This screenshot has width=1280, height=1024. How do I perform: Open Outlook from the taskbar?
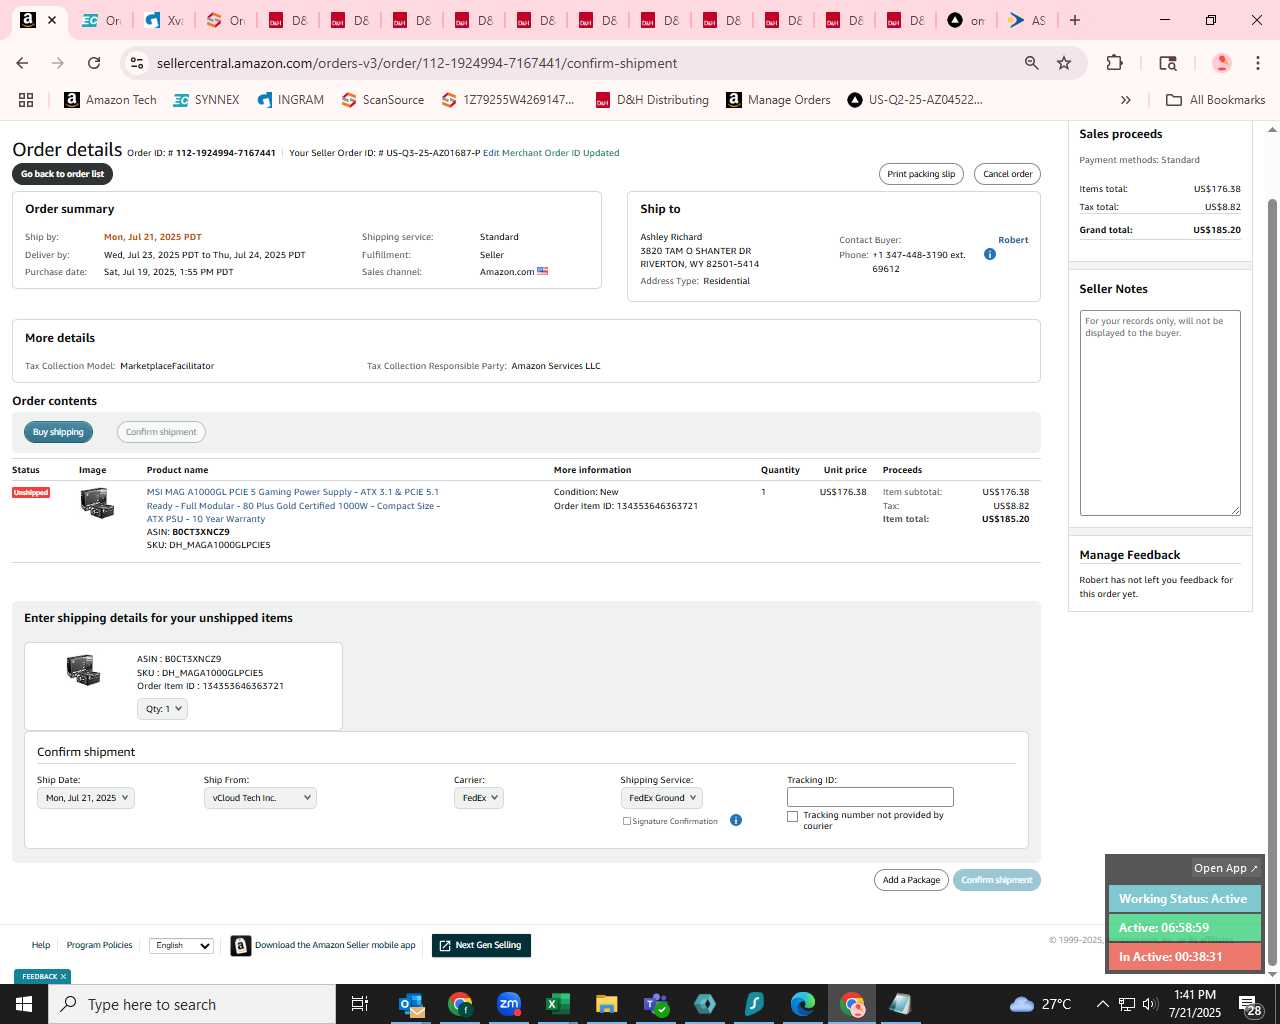pos(411,1004)
